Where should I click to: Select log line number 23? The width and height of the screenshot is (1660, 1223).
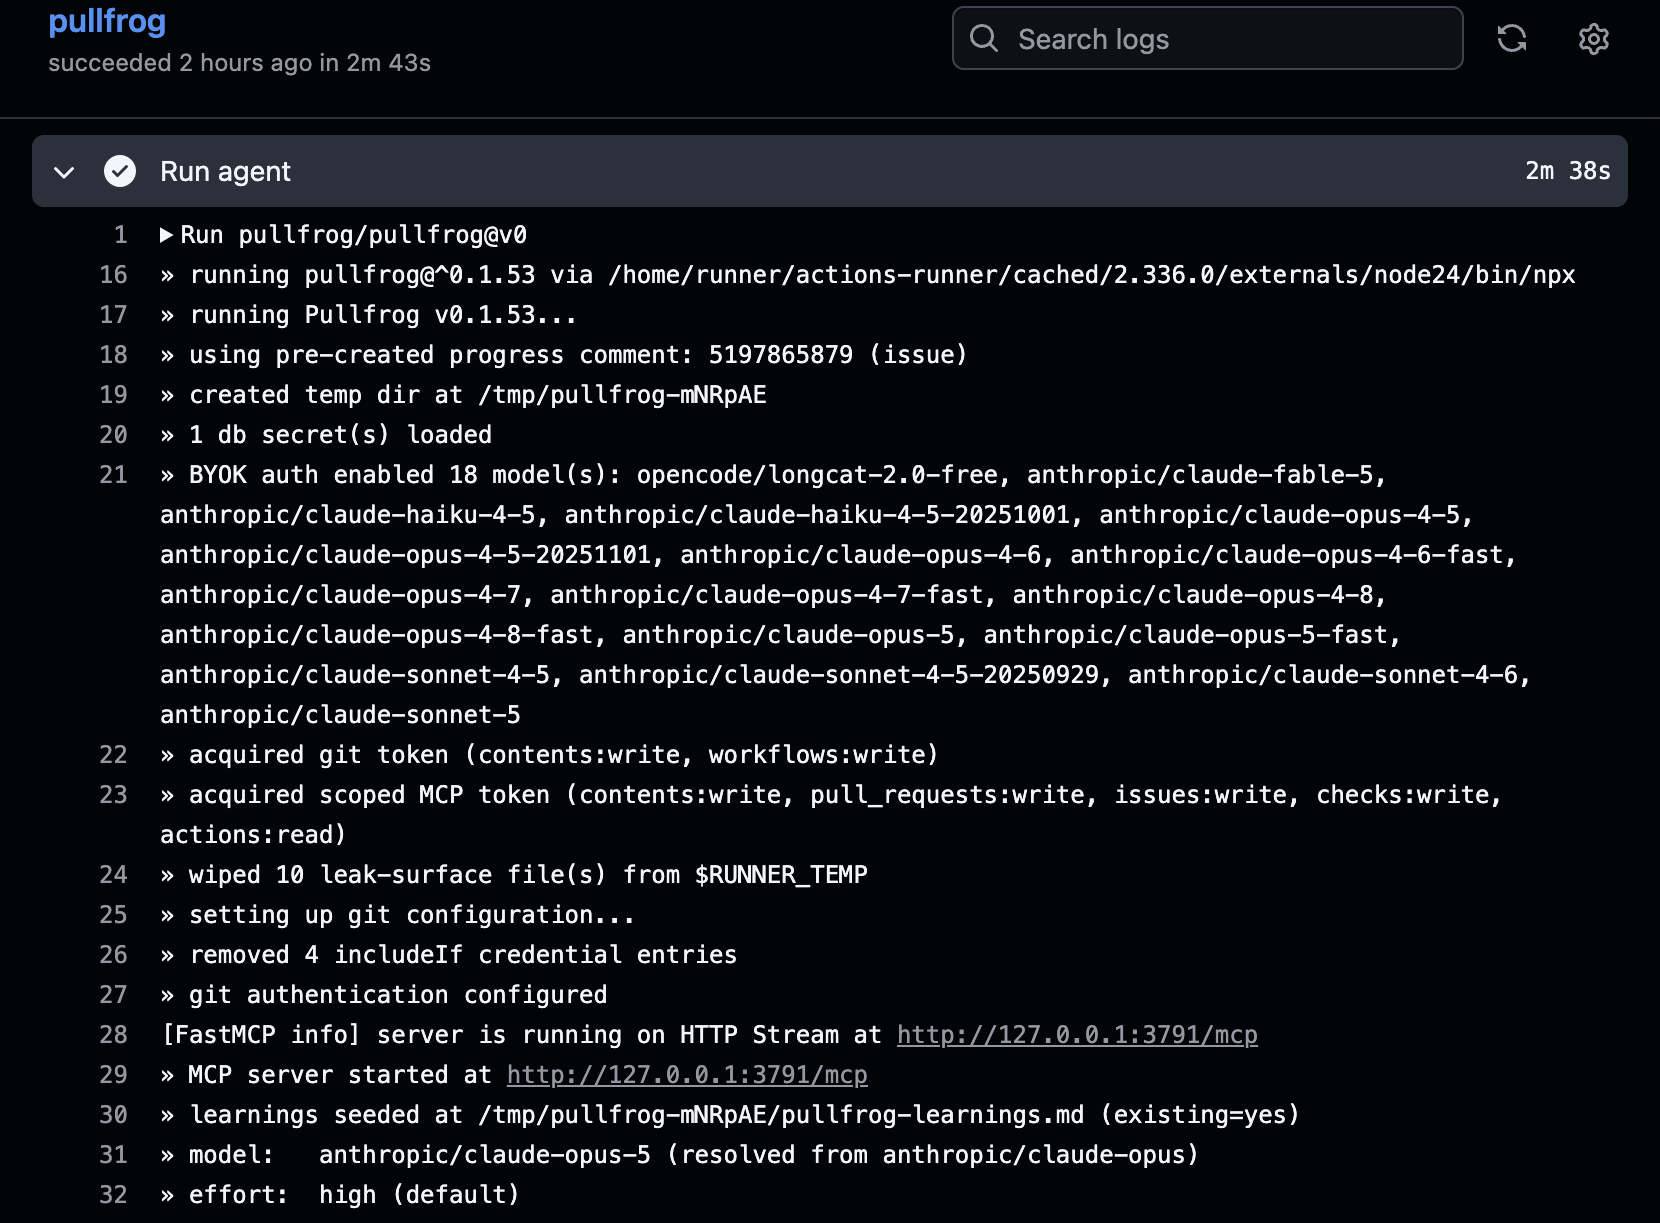[x=114, y=795]
